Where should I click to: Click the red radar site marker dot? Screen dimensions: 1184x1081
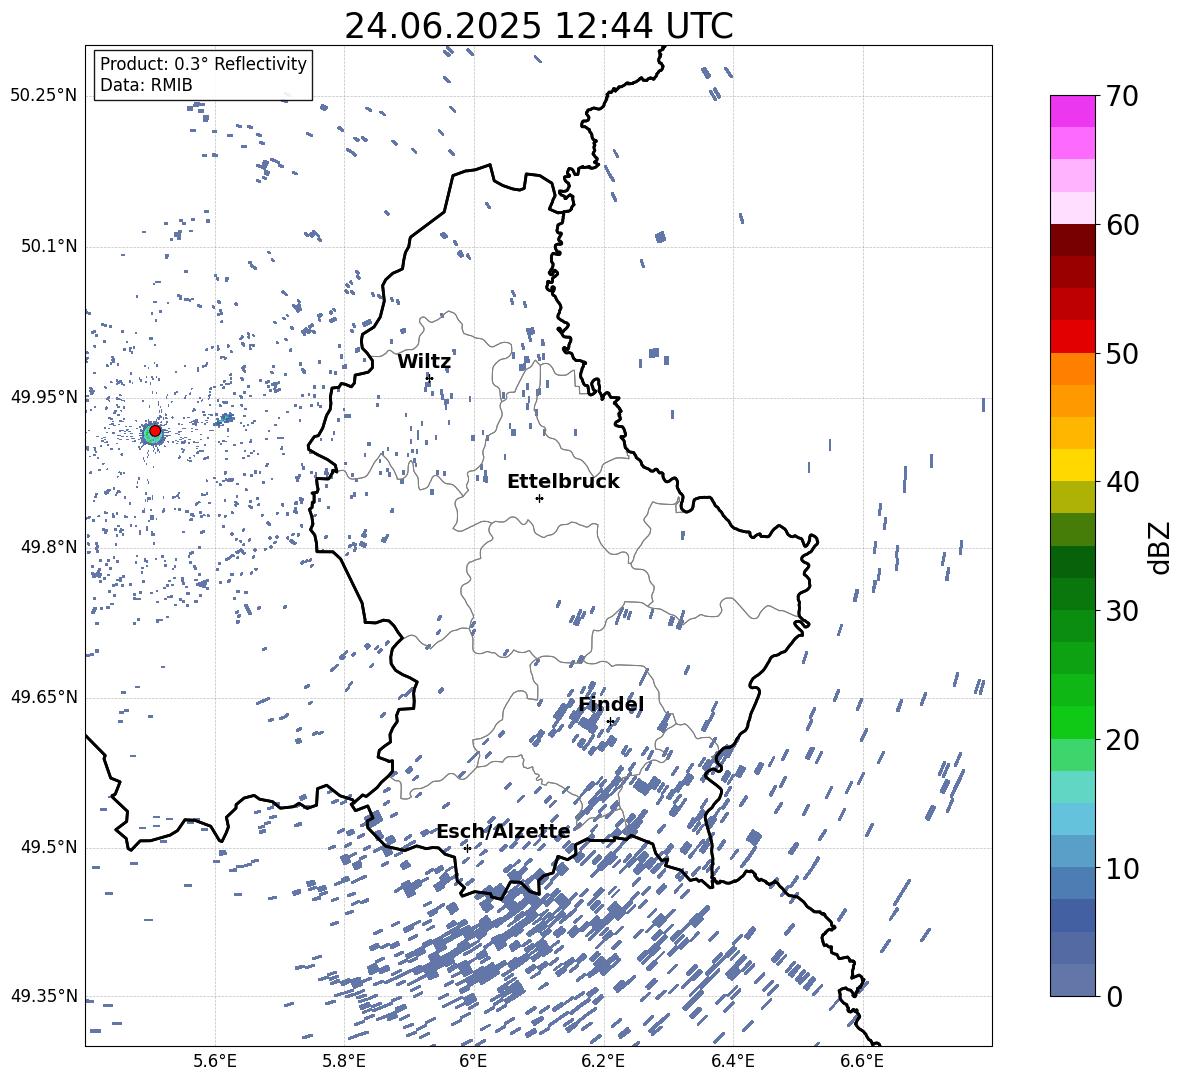pyautogui.click(x=155, y=431)
